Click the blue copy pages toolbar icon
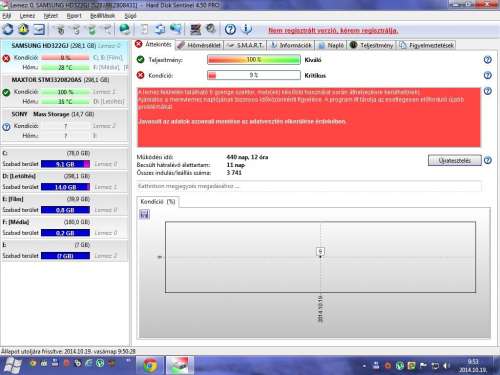The width and height of the screenshot is (500, 375). coord(160,30)
